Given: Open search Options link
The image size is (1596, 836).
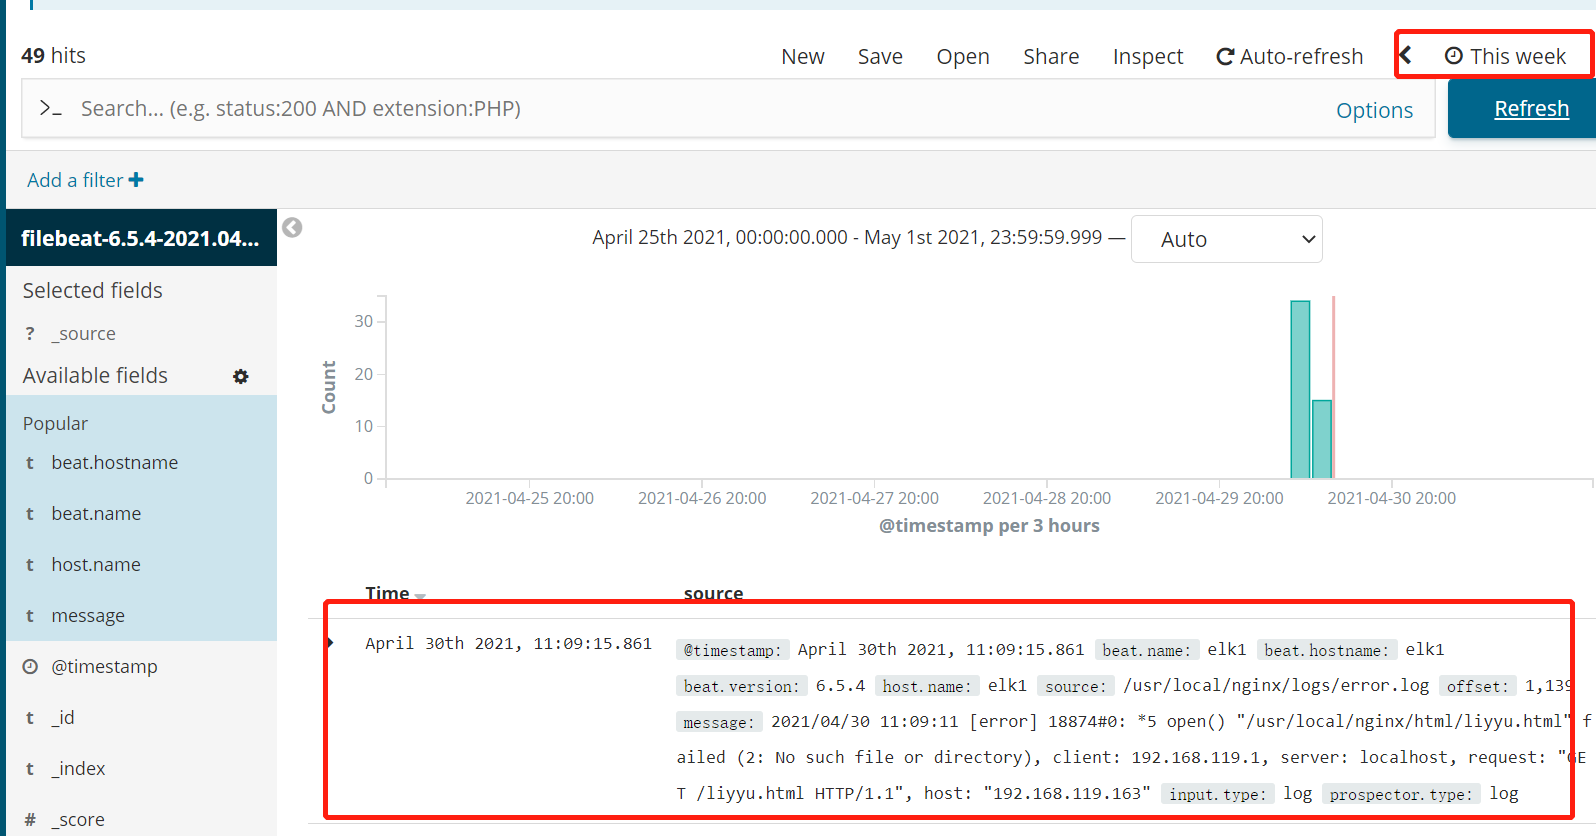Looking at the screenshot, I should pyautogui.click(x=1374, y=110).
